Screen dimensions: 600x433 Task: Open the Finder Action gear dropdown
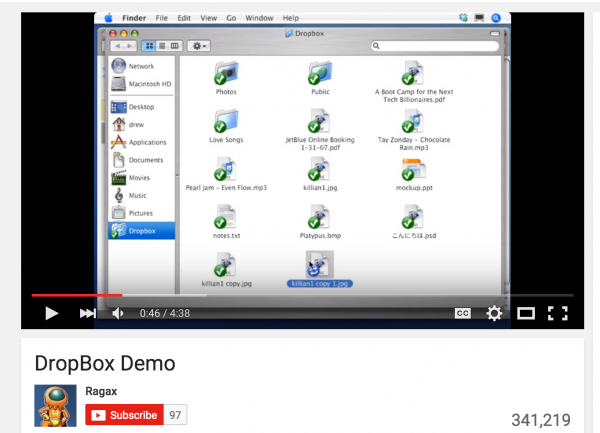click(199, 46)
